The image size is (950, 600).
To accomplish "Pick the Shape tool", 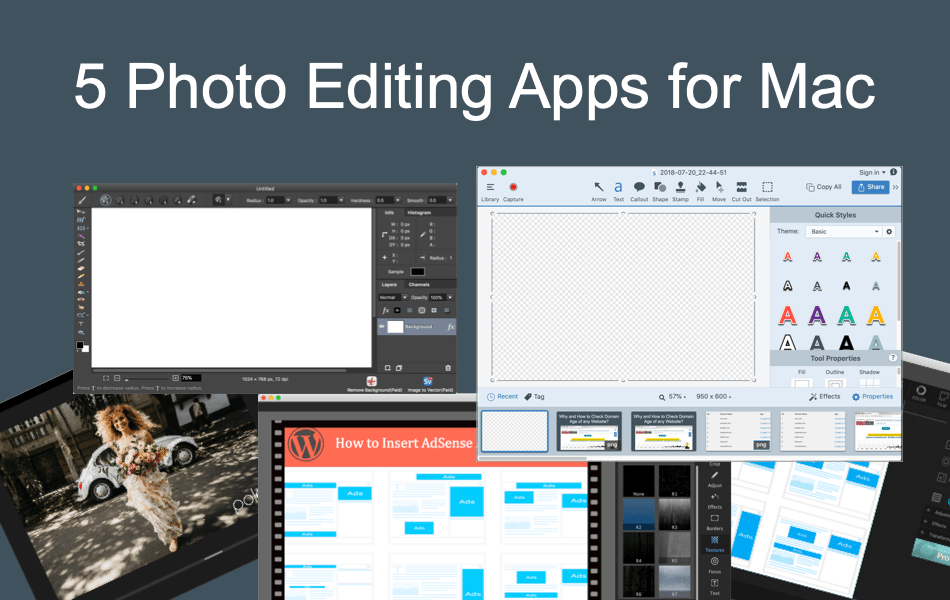I will tap(660, 192).
